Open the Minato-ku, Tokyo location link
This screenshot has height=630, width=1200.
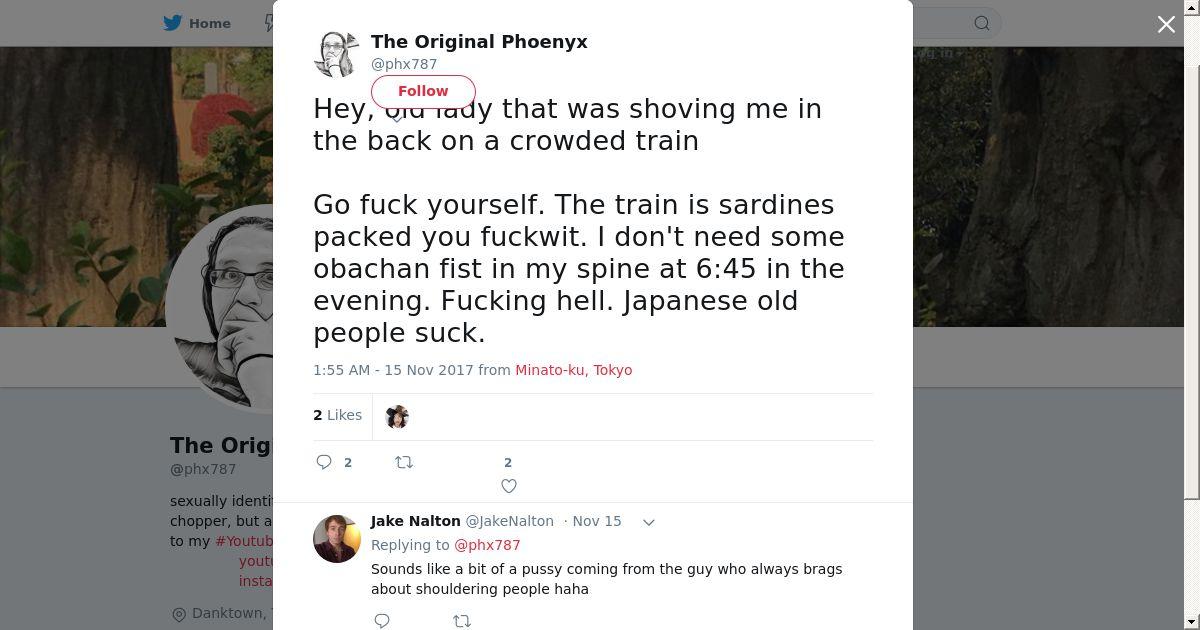click(573, 370)
